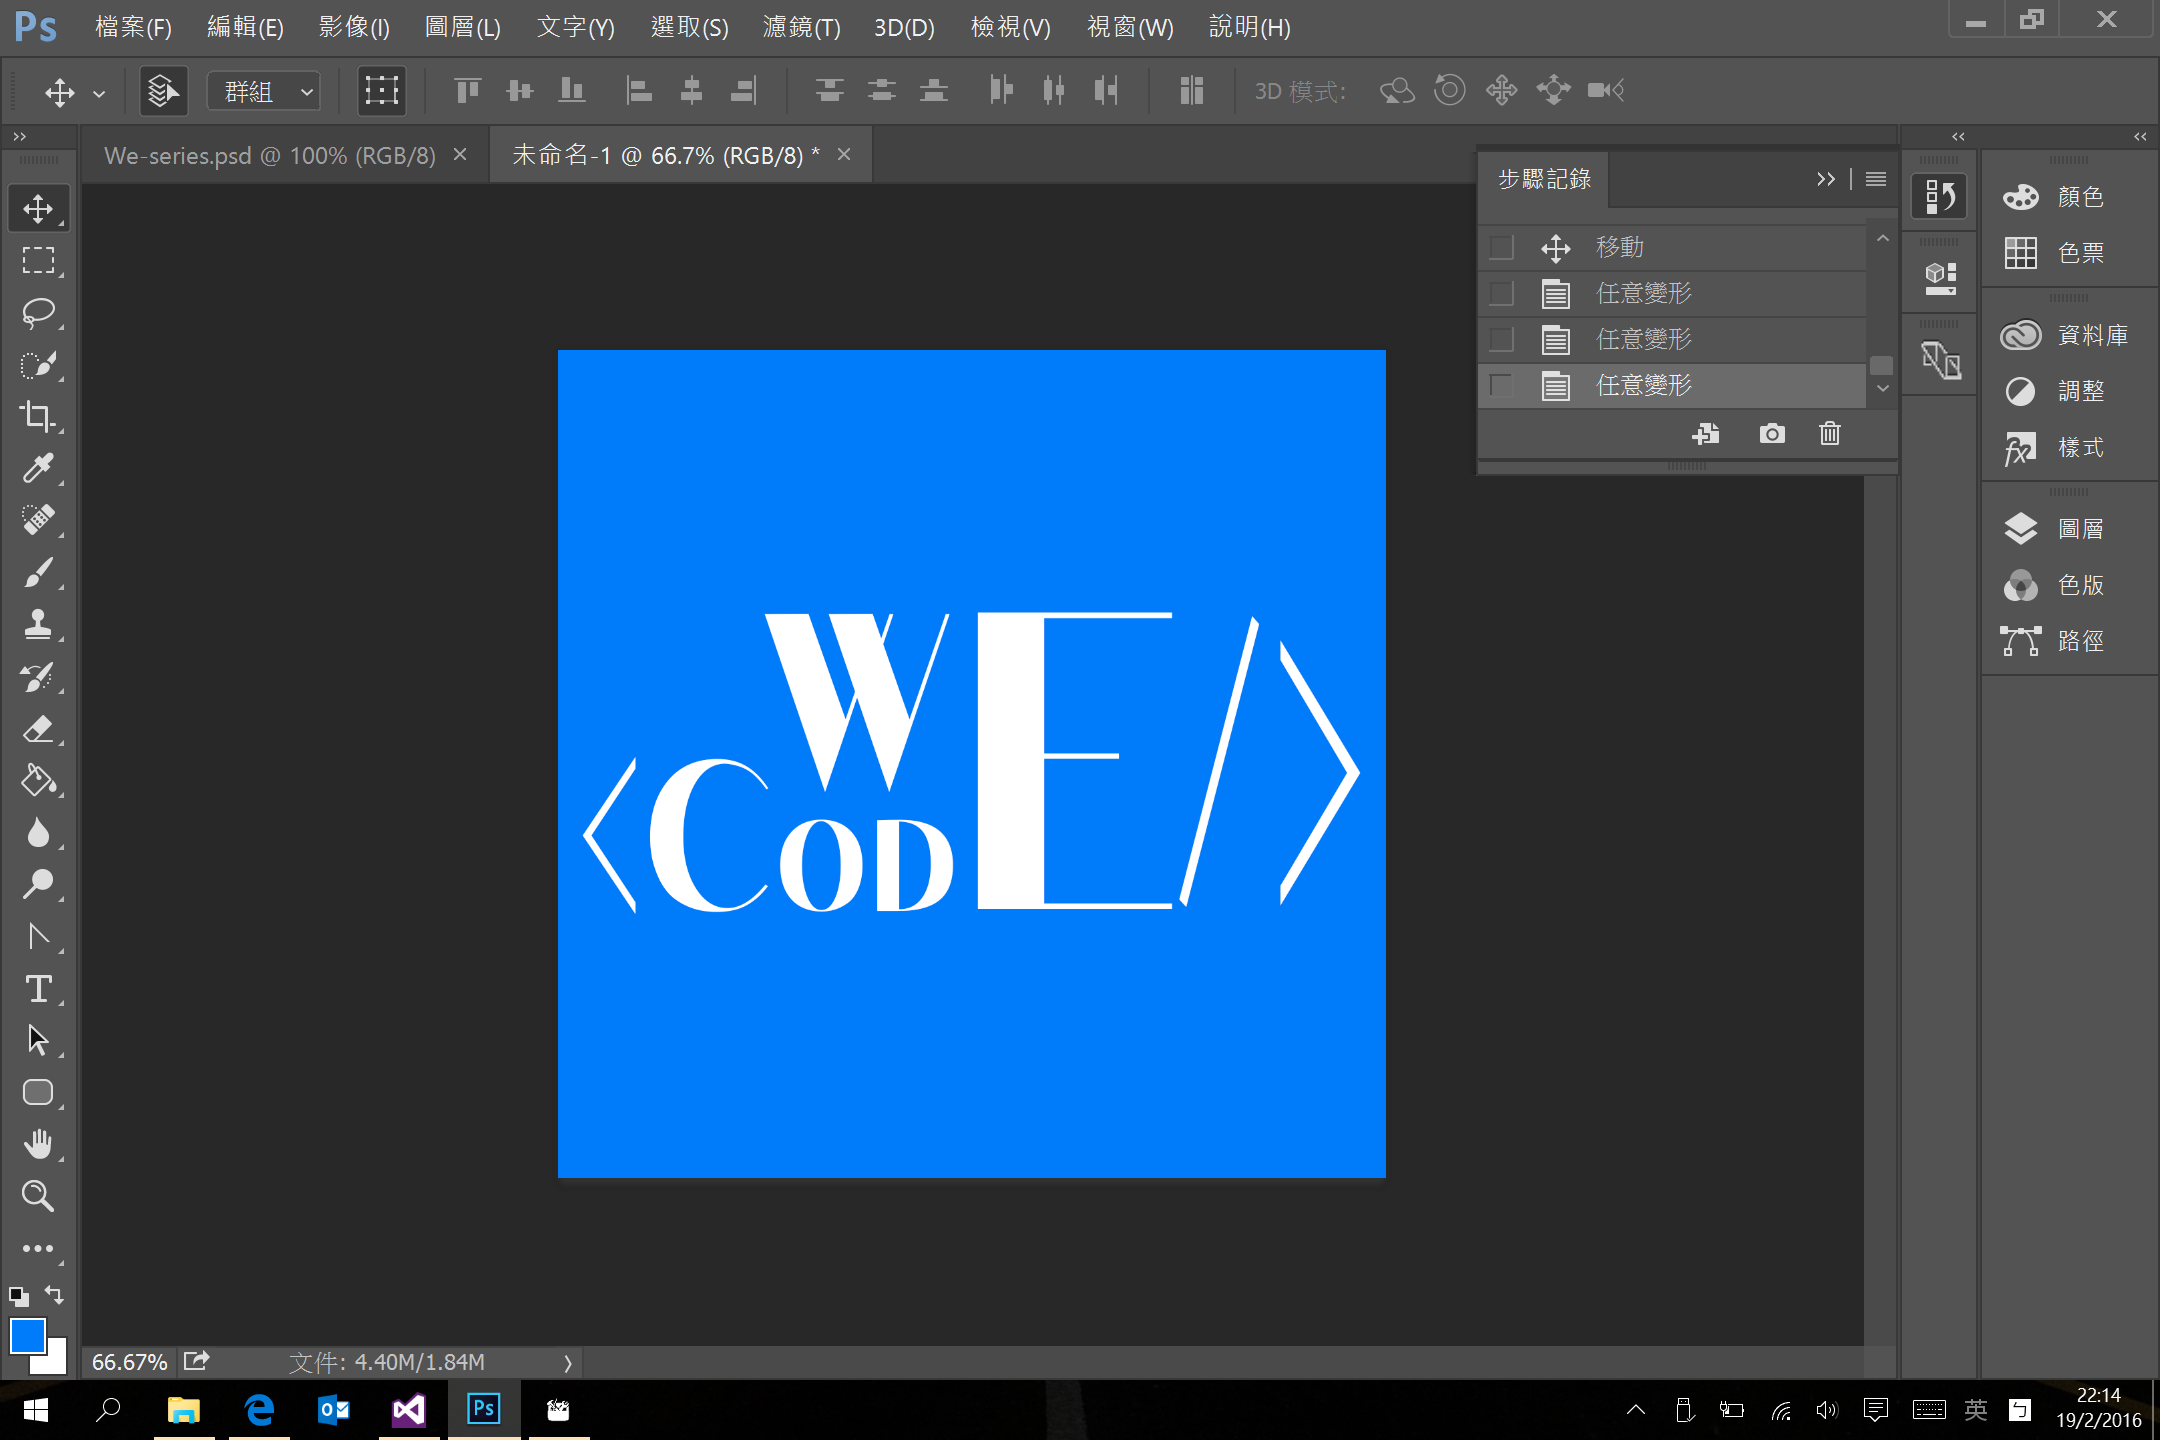The image size is (2160, 1440).
Task: Create new snapshot with camera icon
Action: click(1771, 433)
